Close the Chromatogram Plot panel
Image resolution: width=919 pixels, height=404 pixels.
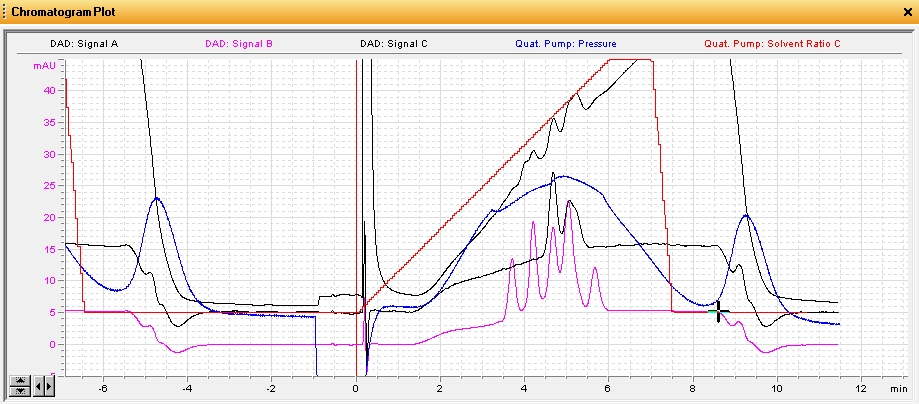(907, 11)
